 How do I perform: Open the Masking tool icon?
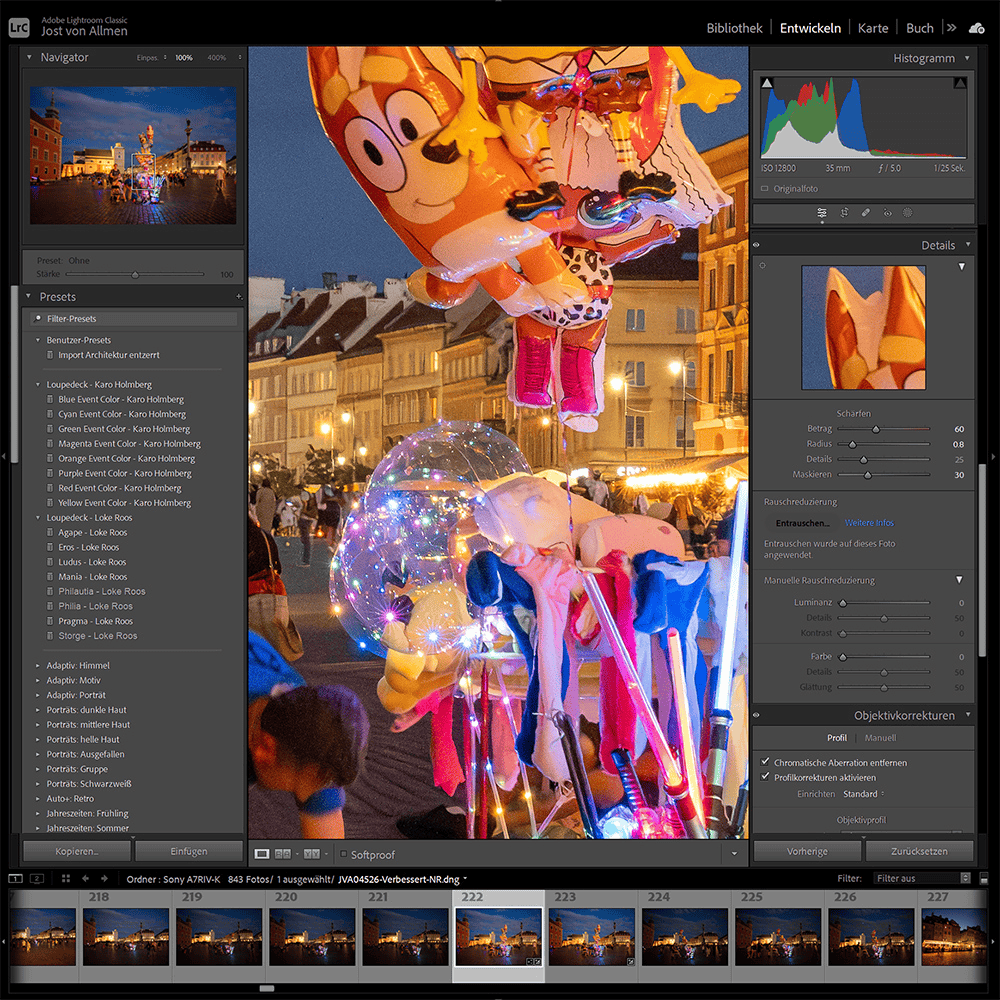(x=908, y=213)
